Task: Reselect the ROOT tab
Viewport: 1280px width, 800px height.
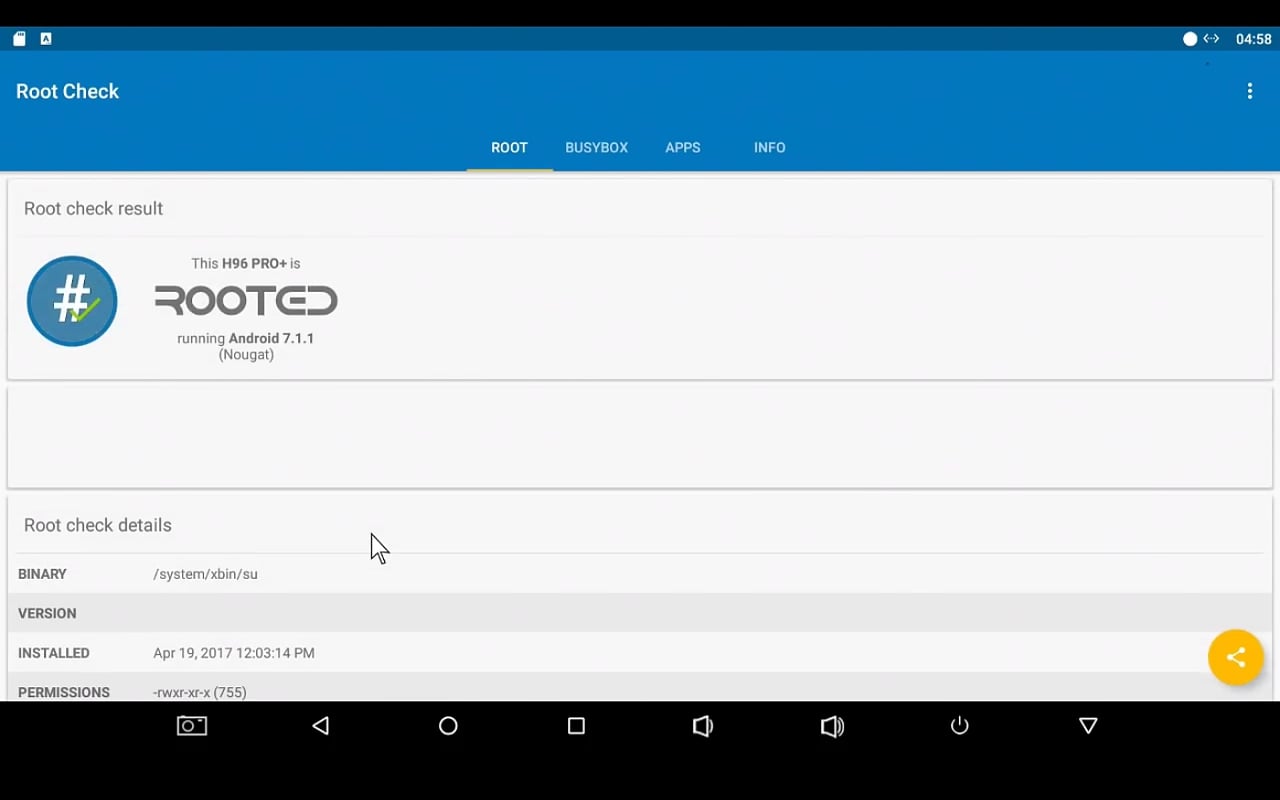Action: tap(509, 147)
